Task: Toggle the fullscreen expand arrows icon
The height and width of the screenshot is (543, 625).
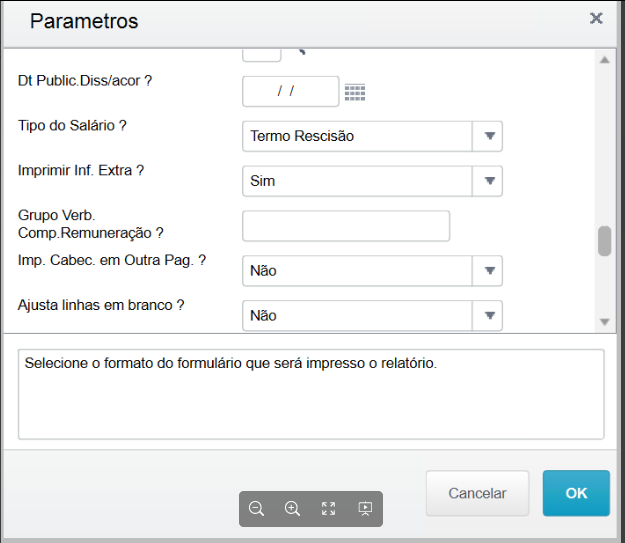Action: click(328, 509)
